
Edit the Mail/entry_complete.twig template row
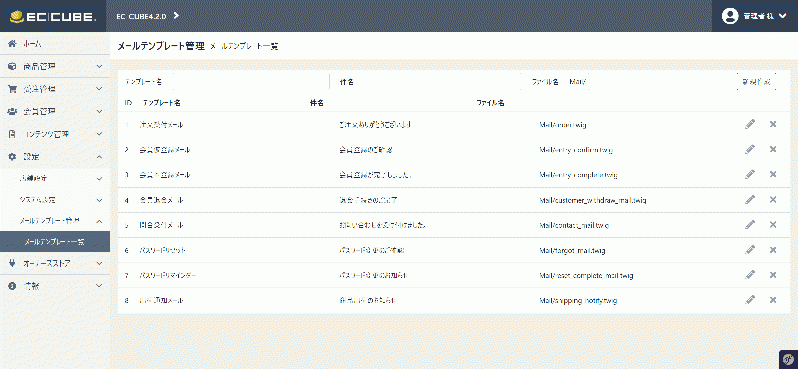coord(750,174)
